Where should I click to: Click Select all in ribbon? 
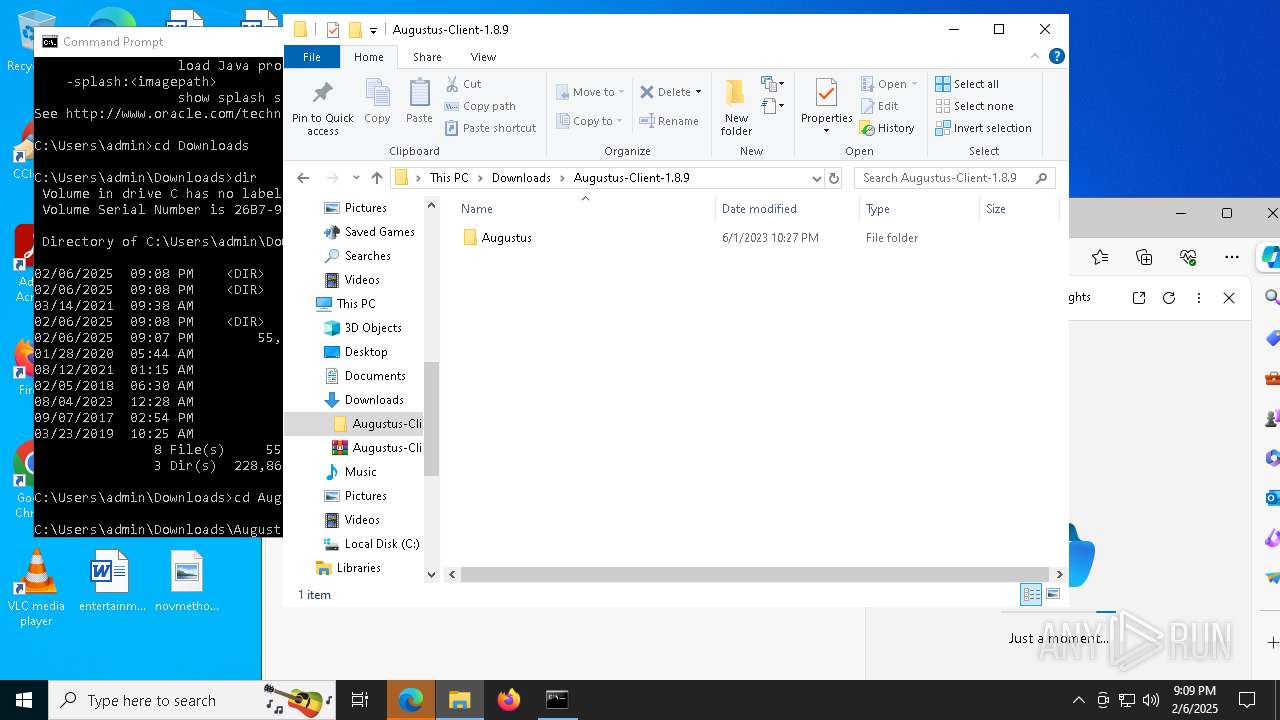pyautogui.click(x=967, y=84)
